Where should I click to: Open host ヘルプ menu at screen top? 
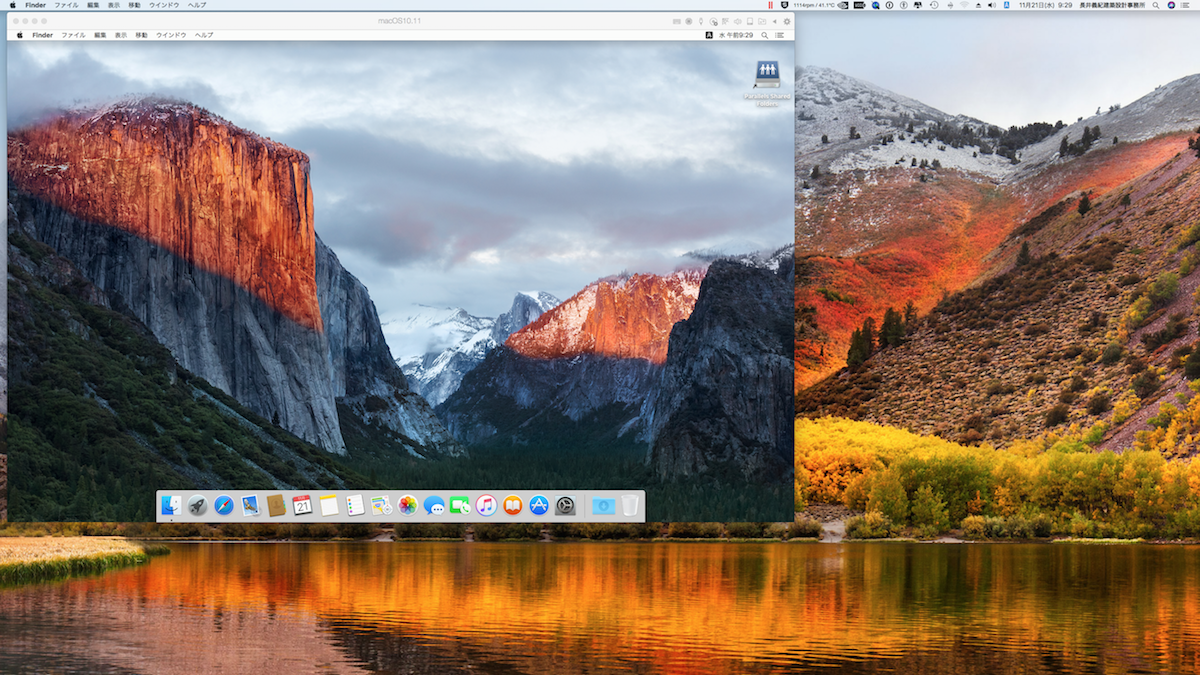(x=197, y=5)
